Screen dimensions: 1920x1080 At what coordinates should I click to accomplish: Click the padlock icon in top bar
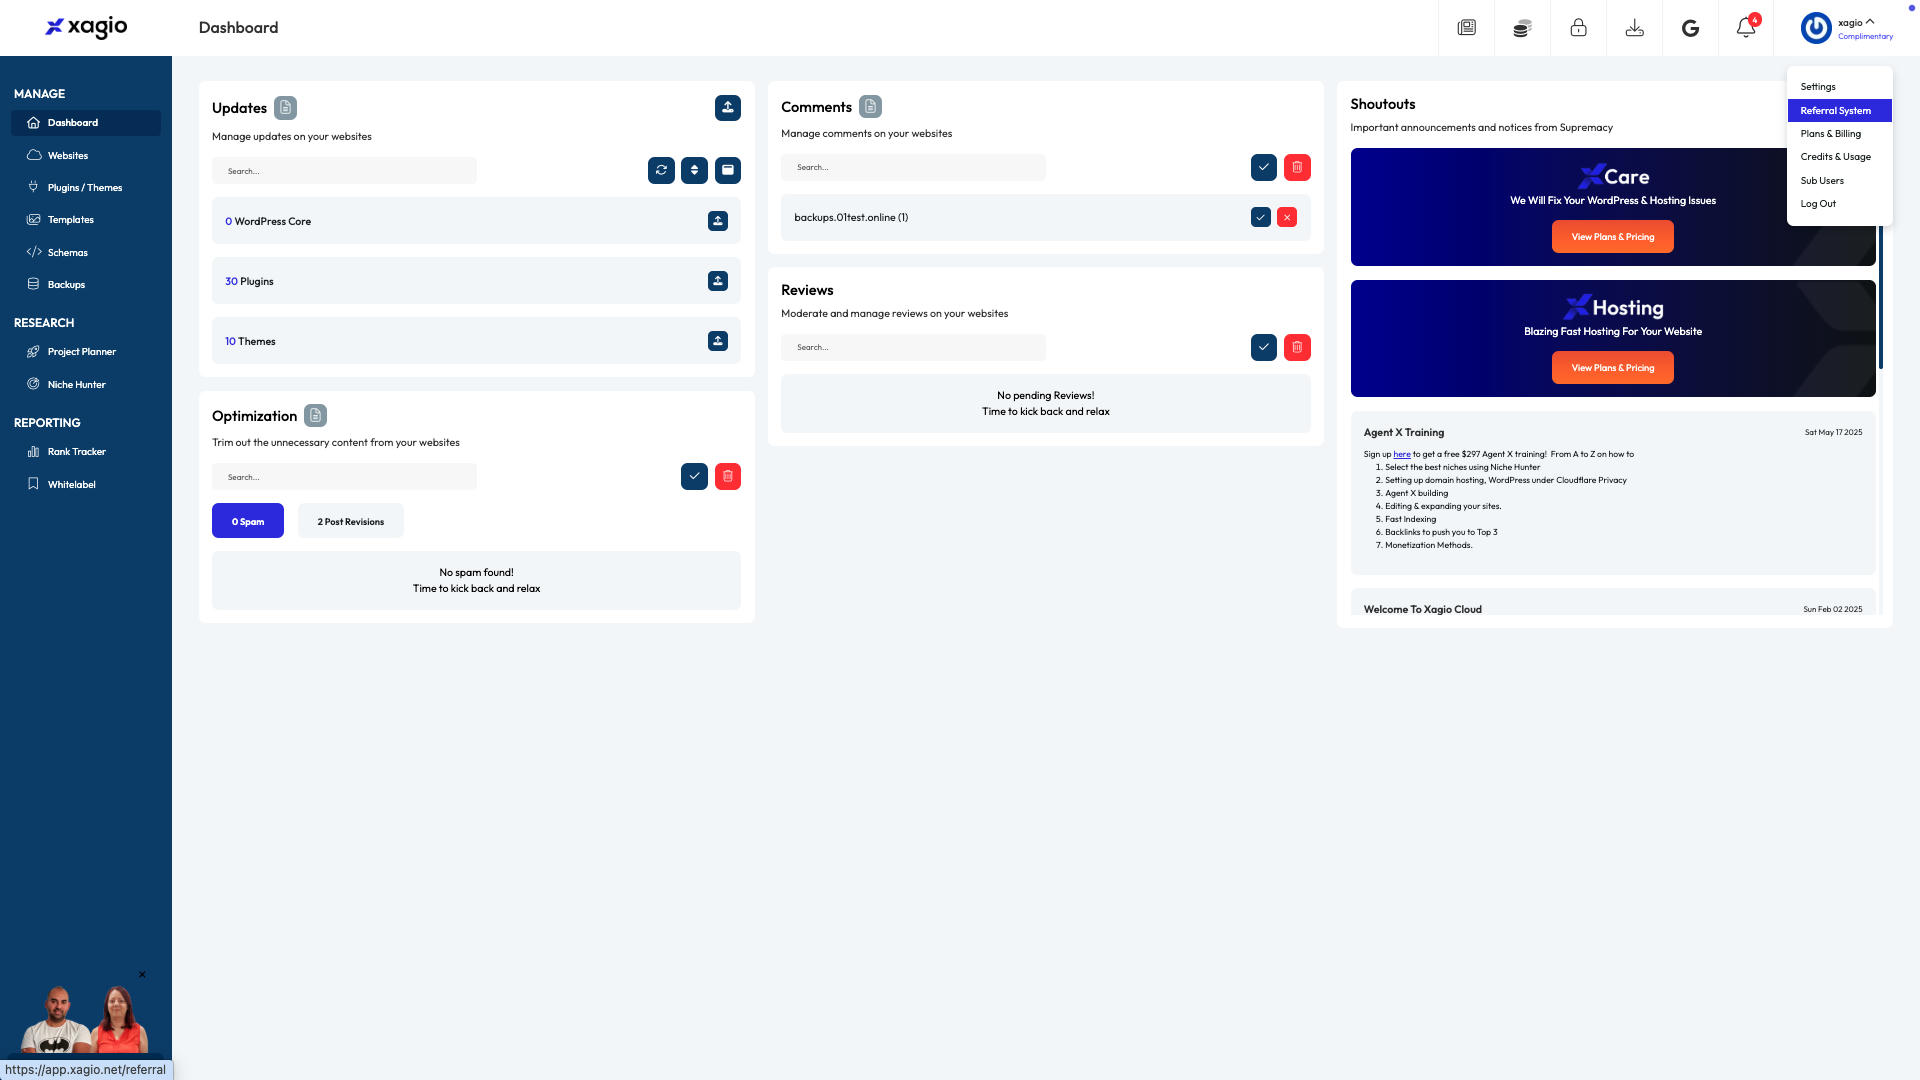[1578, 28]
